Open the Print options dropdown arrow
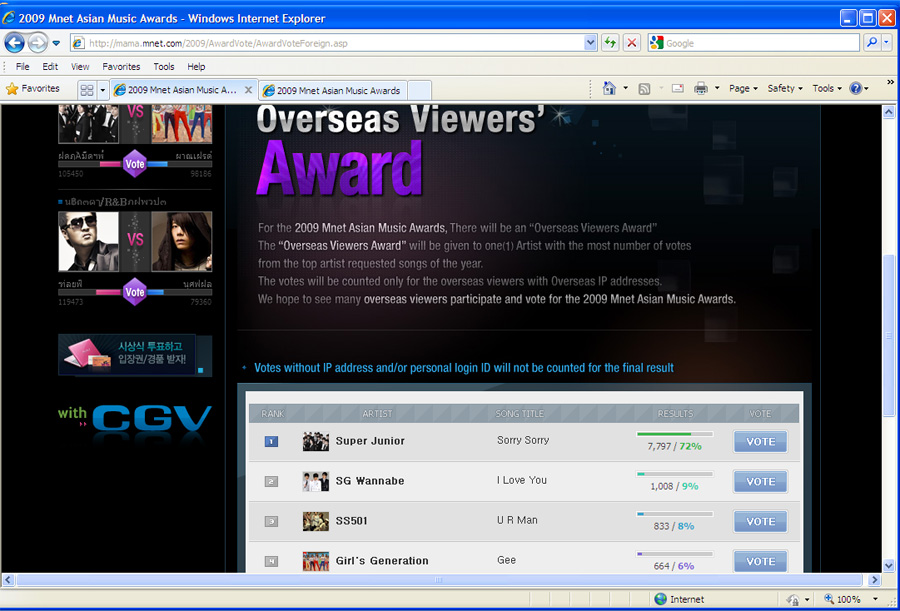Image resolution: width=900 pixels, height=611 pixels. [717, 88]
